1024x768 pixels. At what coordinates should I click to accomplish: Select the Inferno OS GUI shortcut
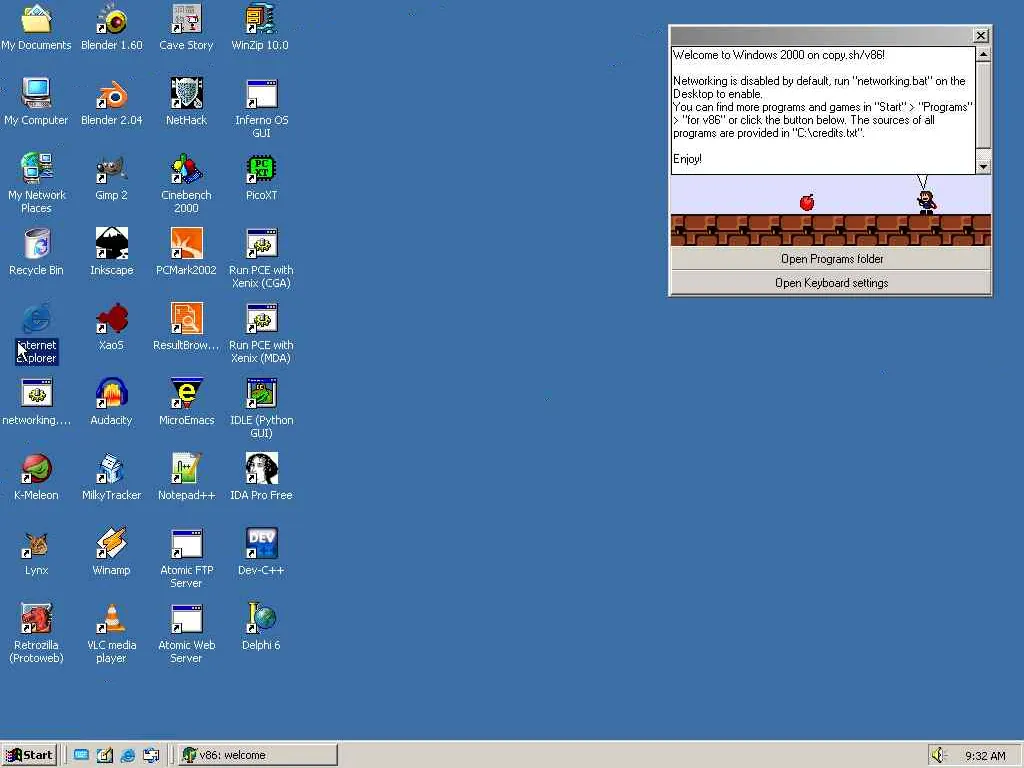(x=261, y=93)
